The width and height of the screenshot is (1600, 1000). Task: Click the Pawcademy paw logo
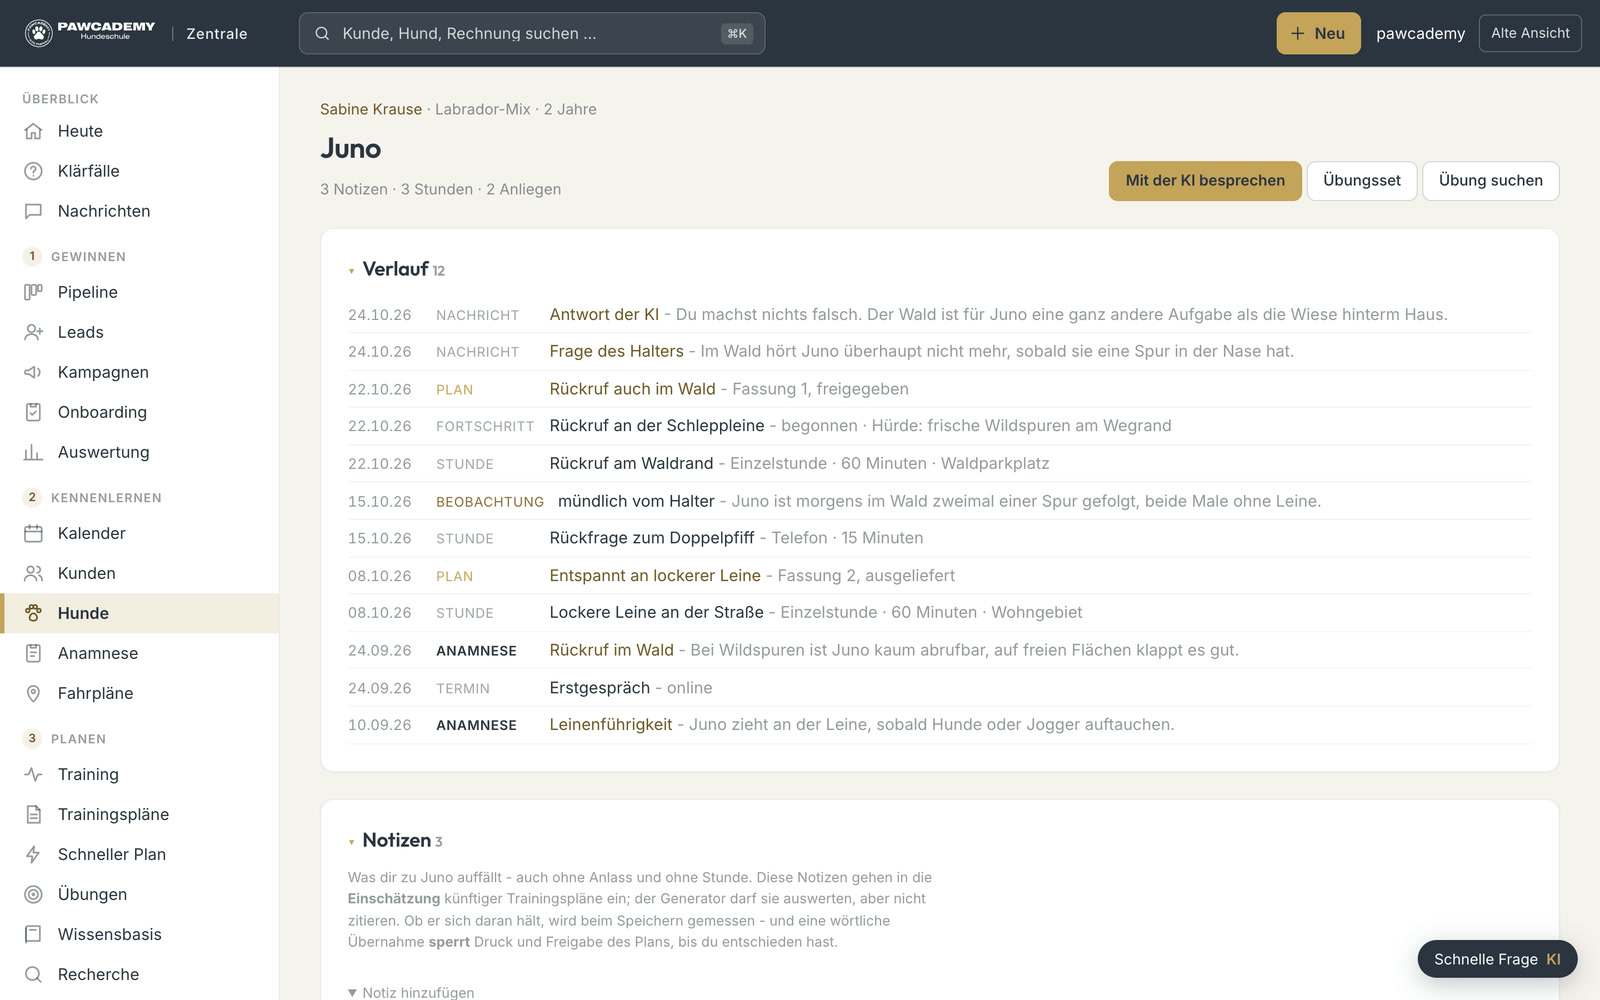(39, 33)
